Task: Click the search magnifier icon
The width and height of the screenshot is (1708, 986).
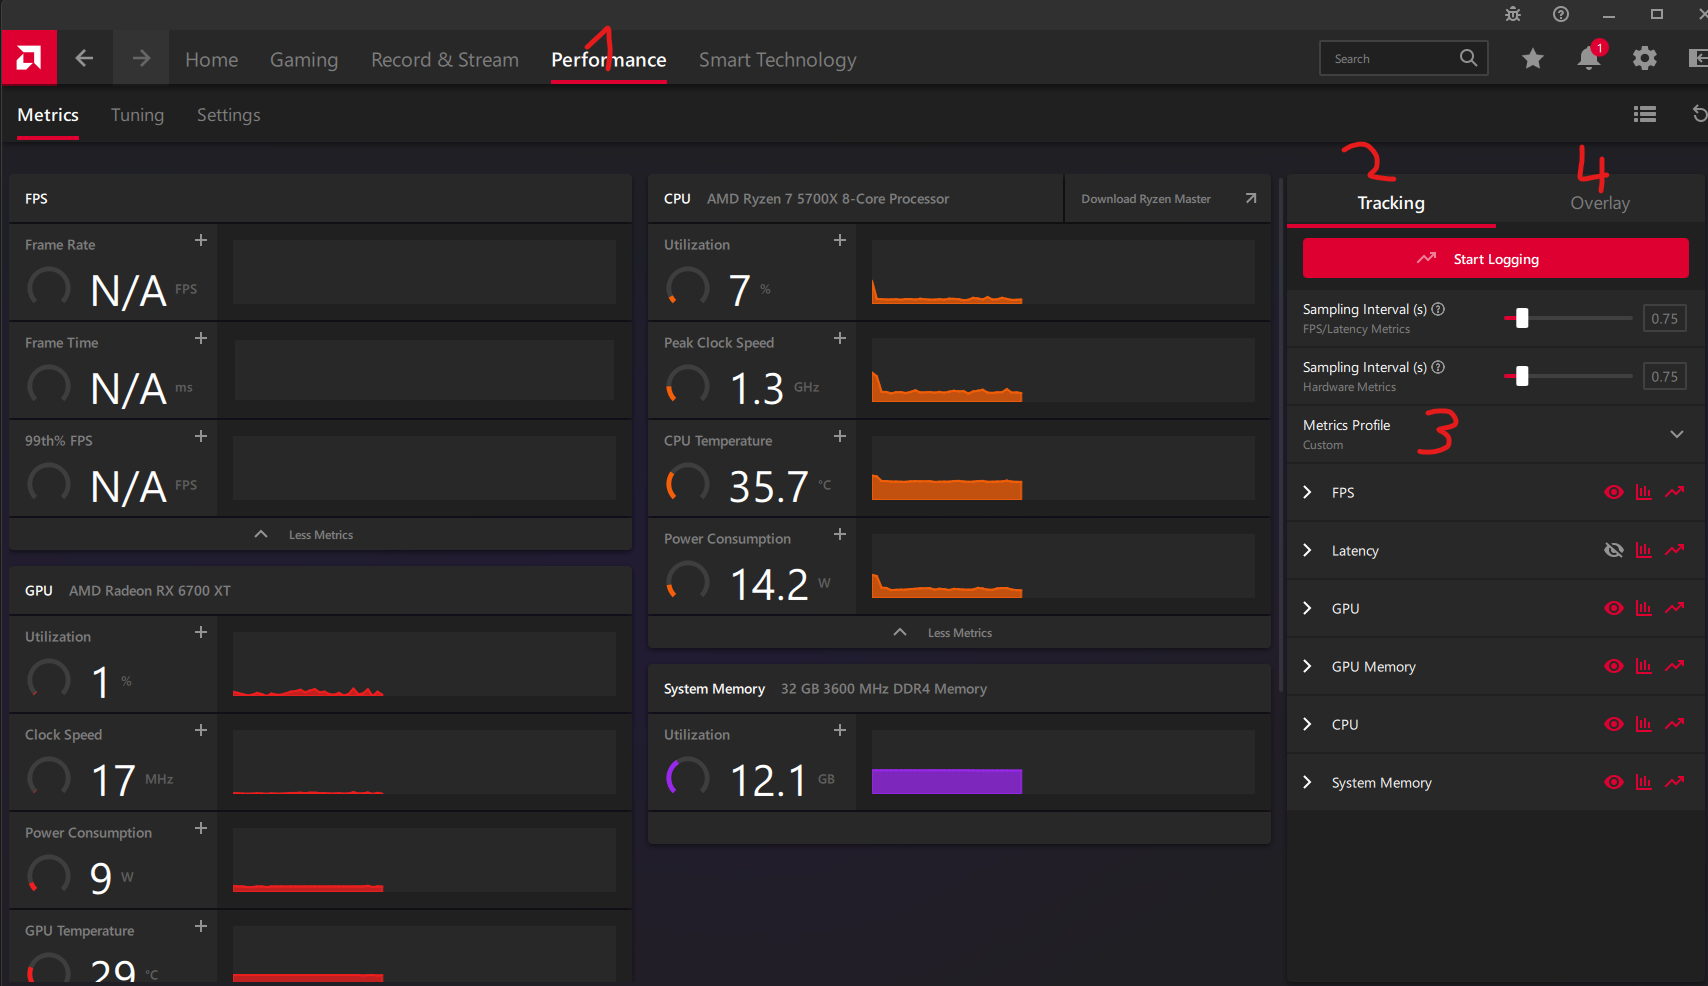Action: coord(1468,58)
